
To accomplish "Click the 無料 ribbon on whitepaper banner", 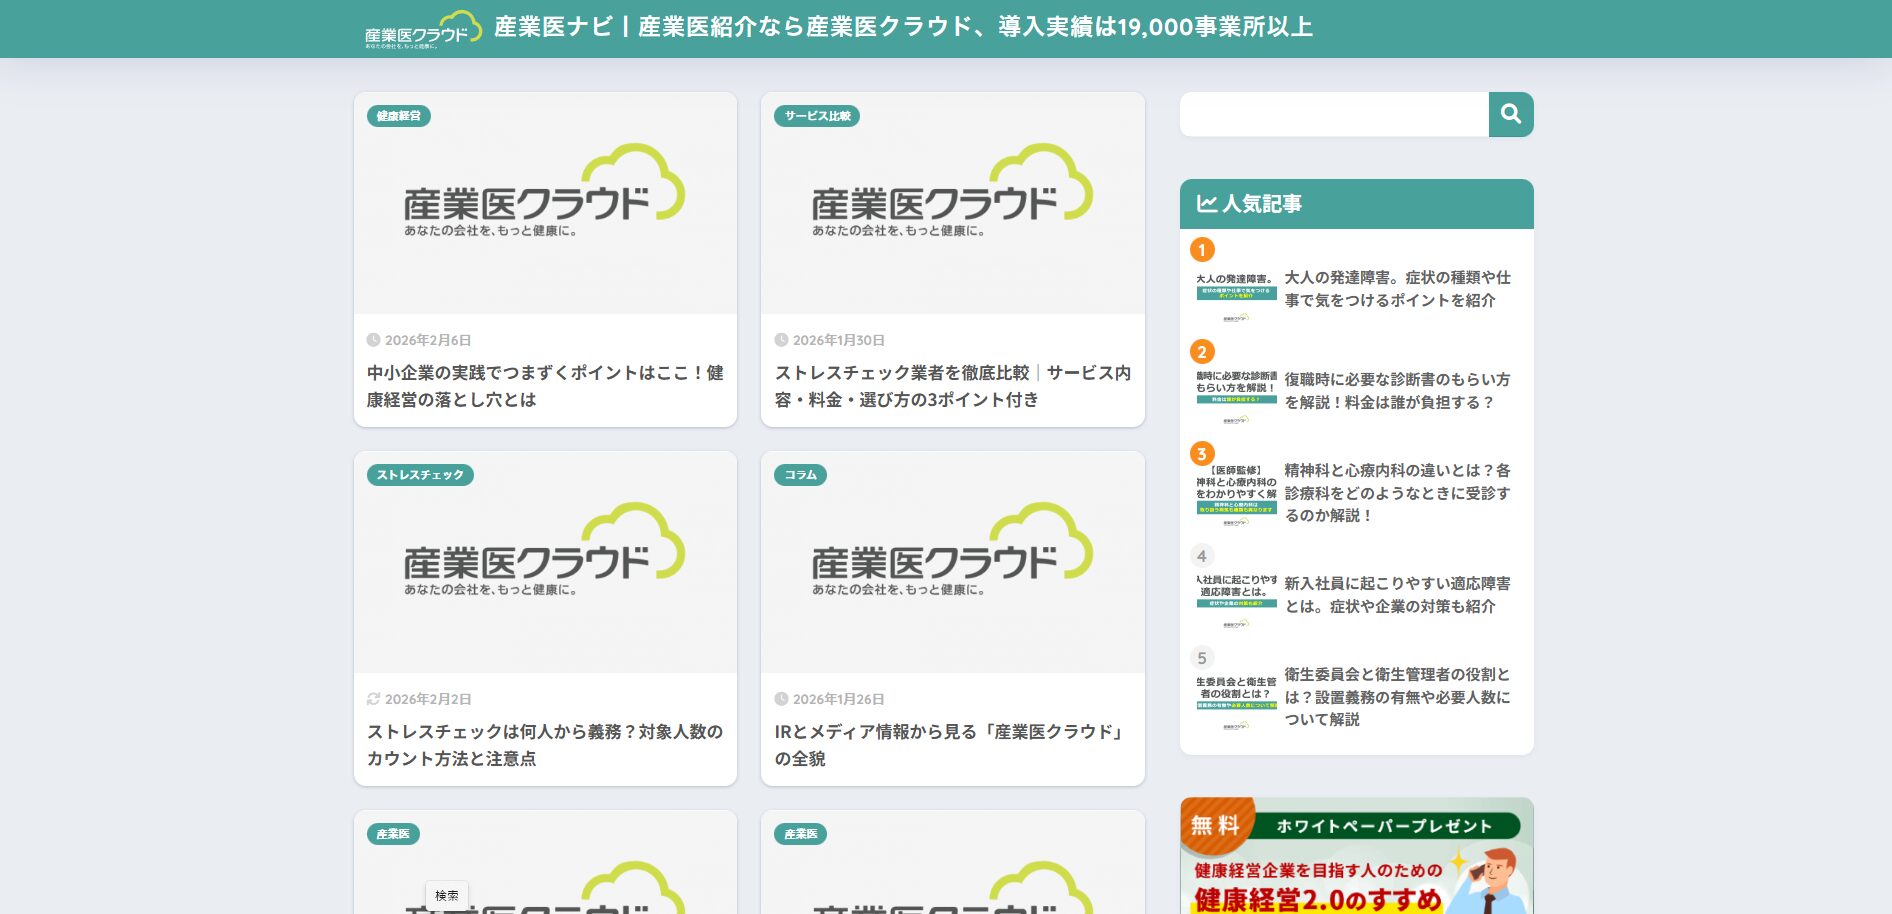I will pos(1215,825).
